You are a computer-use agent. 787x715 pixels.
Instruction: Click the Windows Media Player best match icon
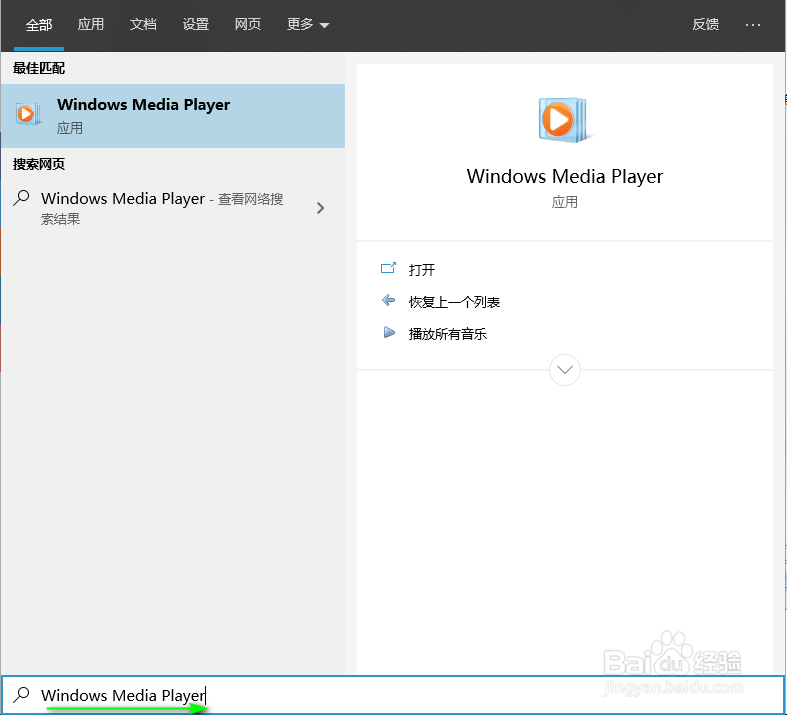pyautogui.click(x=28, y=114)
